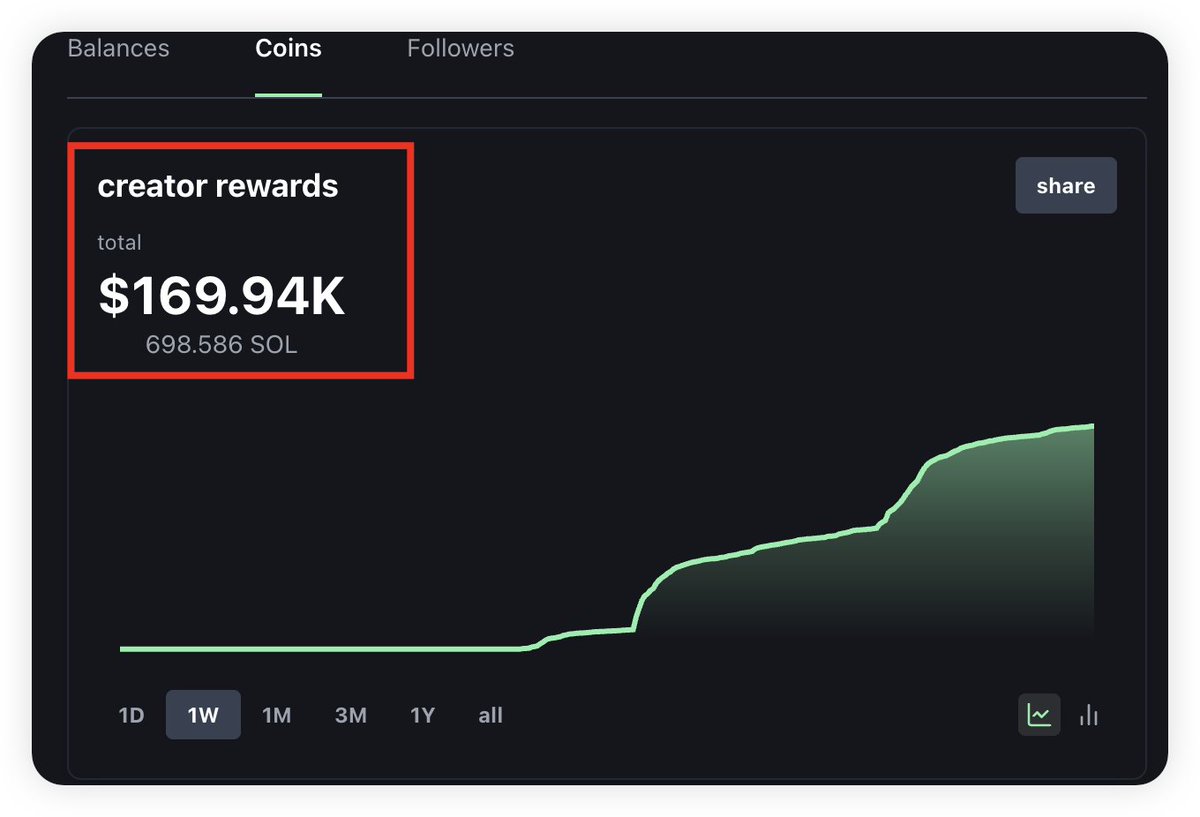Open the Balances tab
Viewport: 1200px width, 817px height.
(x=118, y=48)
